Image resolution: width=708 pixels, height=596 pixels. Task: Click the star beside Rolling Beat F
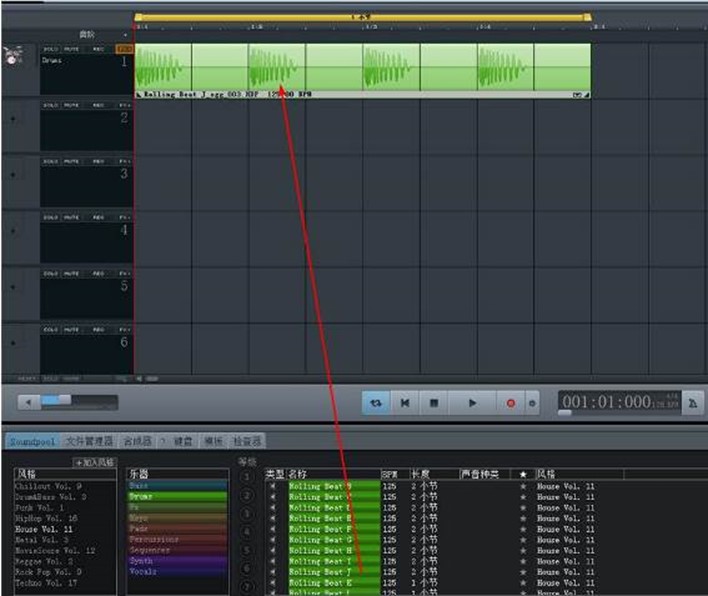(x=523, y=529)
